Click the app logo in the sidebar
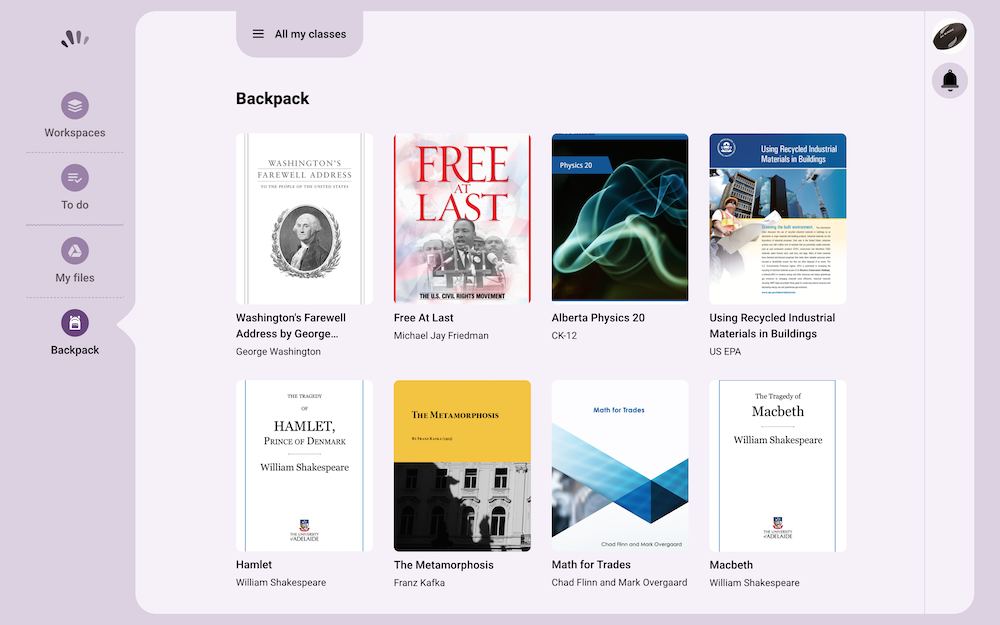This screenshot has width=1000, height=625. pos(75,39)
